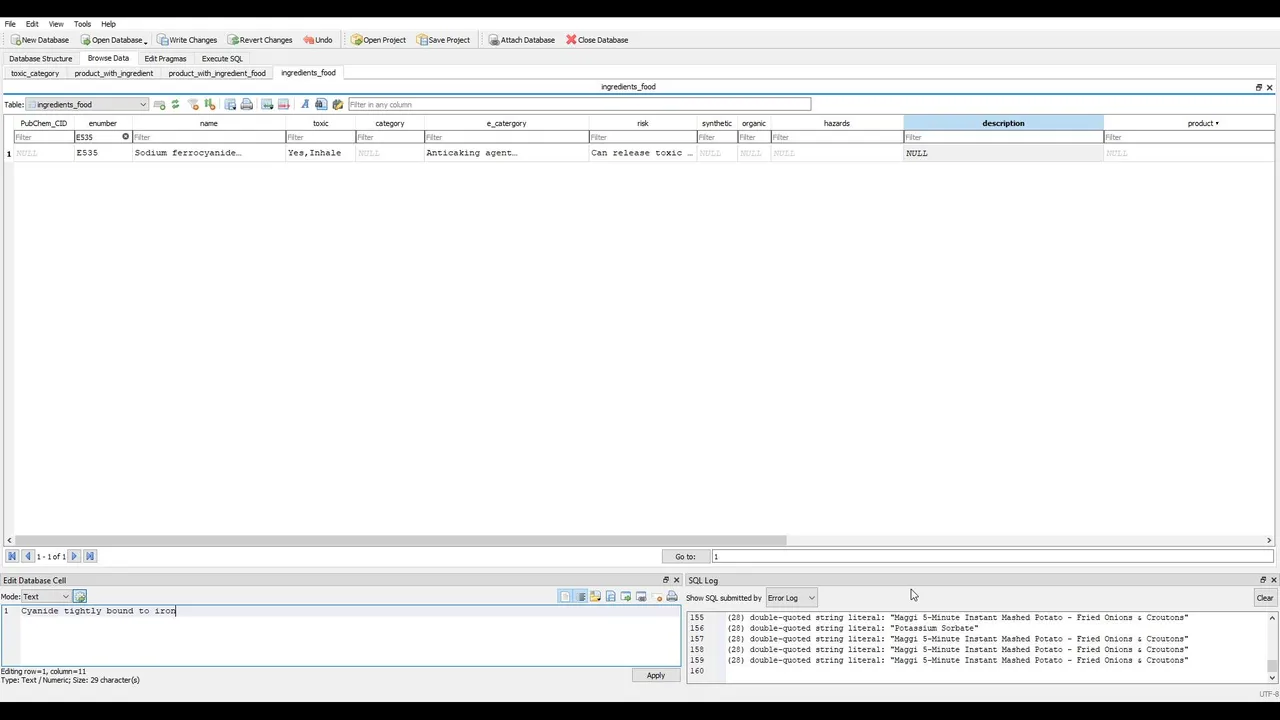Image resolution: width=1280 pixels, height=720 pixels.
Task: Open the Show SQL submitted by dropdown
Action: tap(791, 598)
